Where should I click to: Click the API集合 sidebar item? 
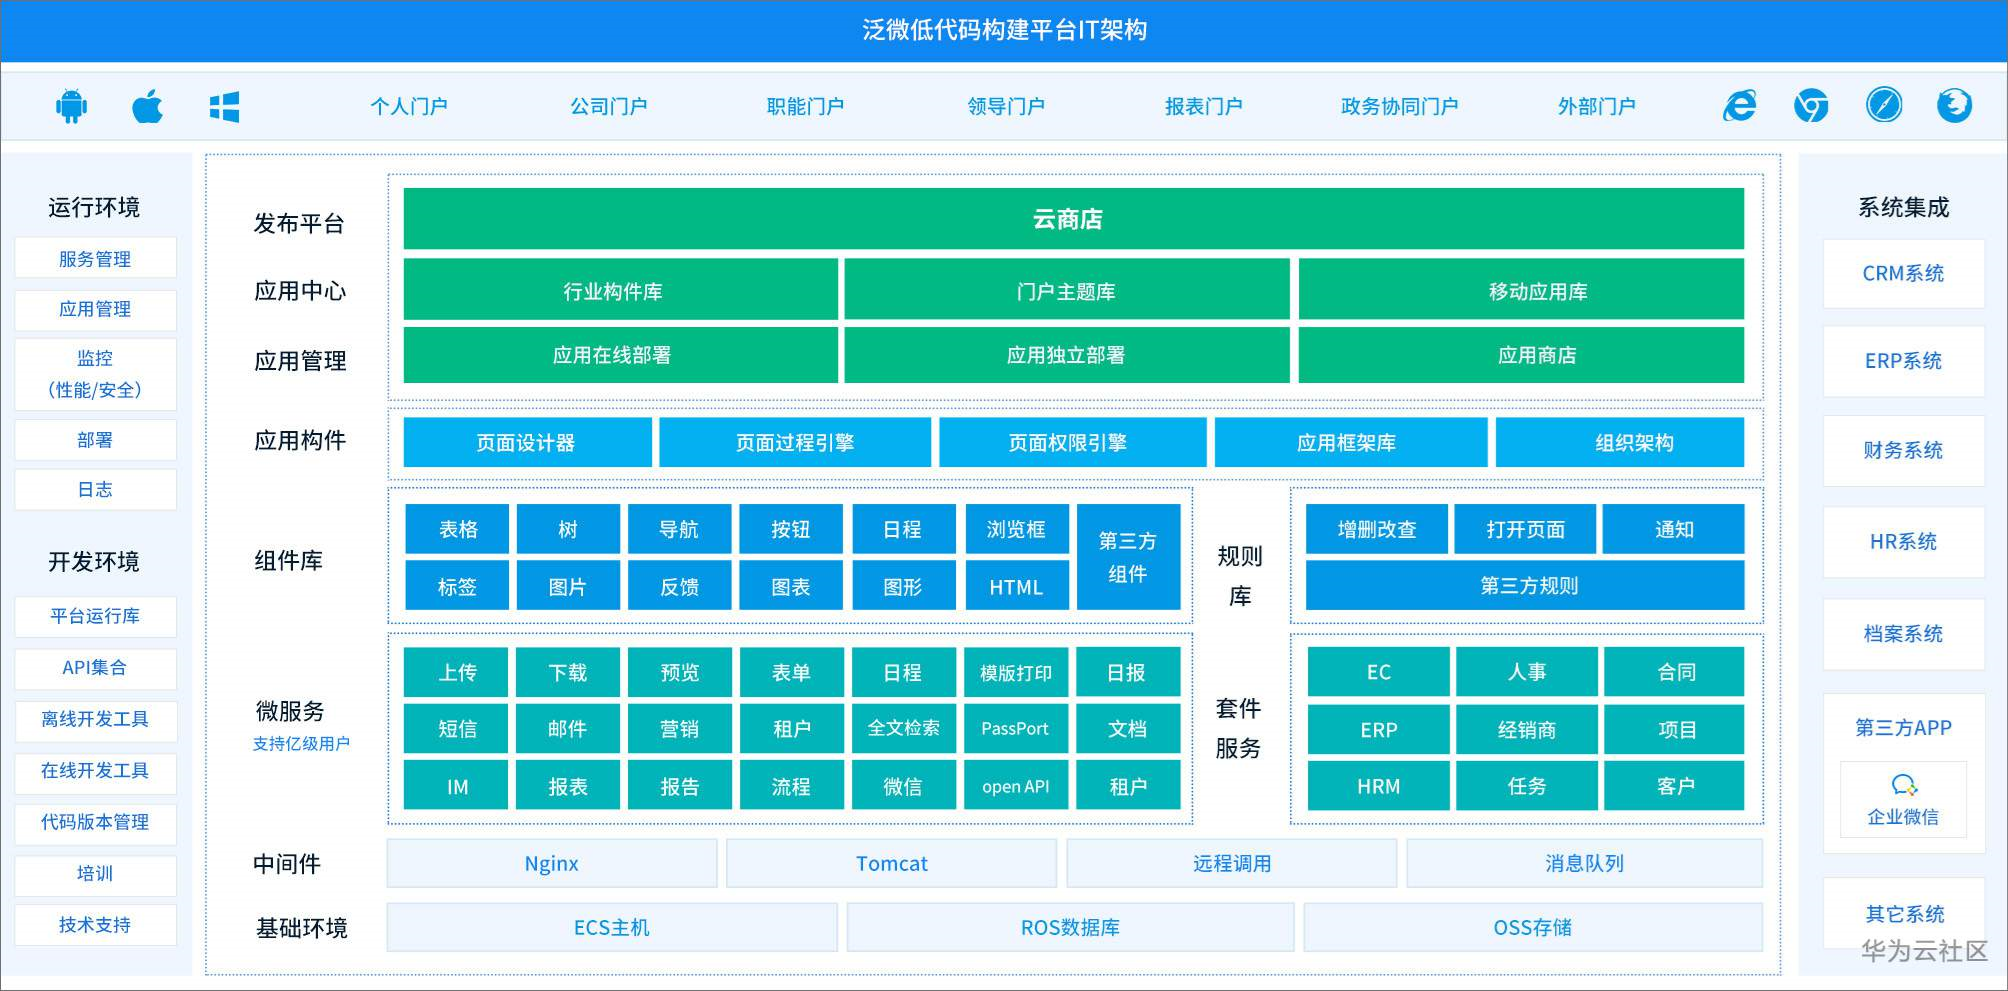point(95,667)
